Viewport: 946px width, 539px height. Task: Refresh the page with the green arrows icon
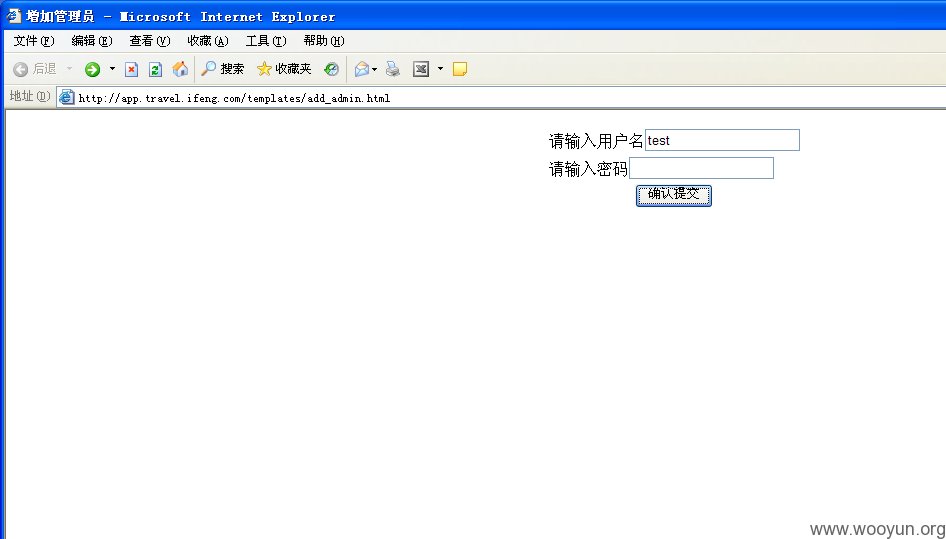click(x=155, y=69)
